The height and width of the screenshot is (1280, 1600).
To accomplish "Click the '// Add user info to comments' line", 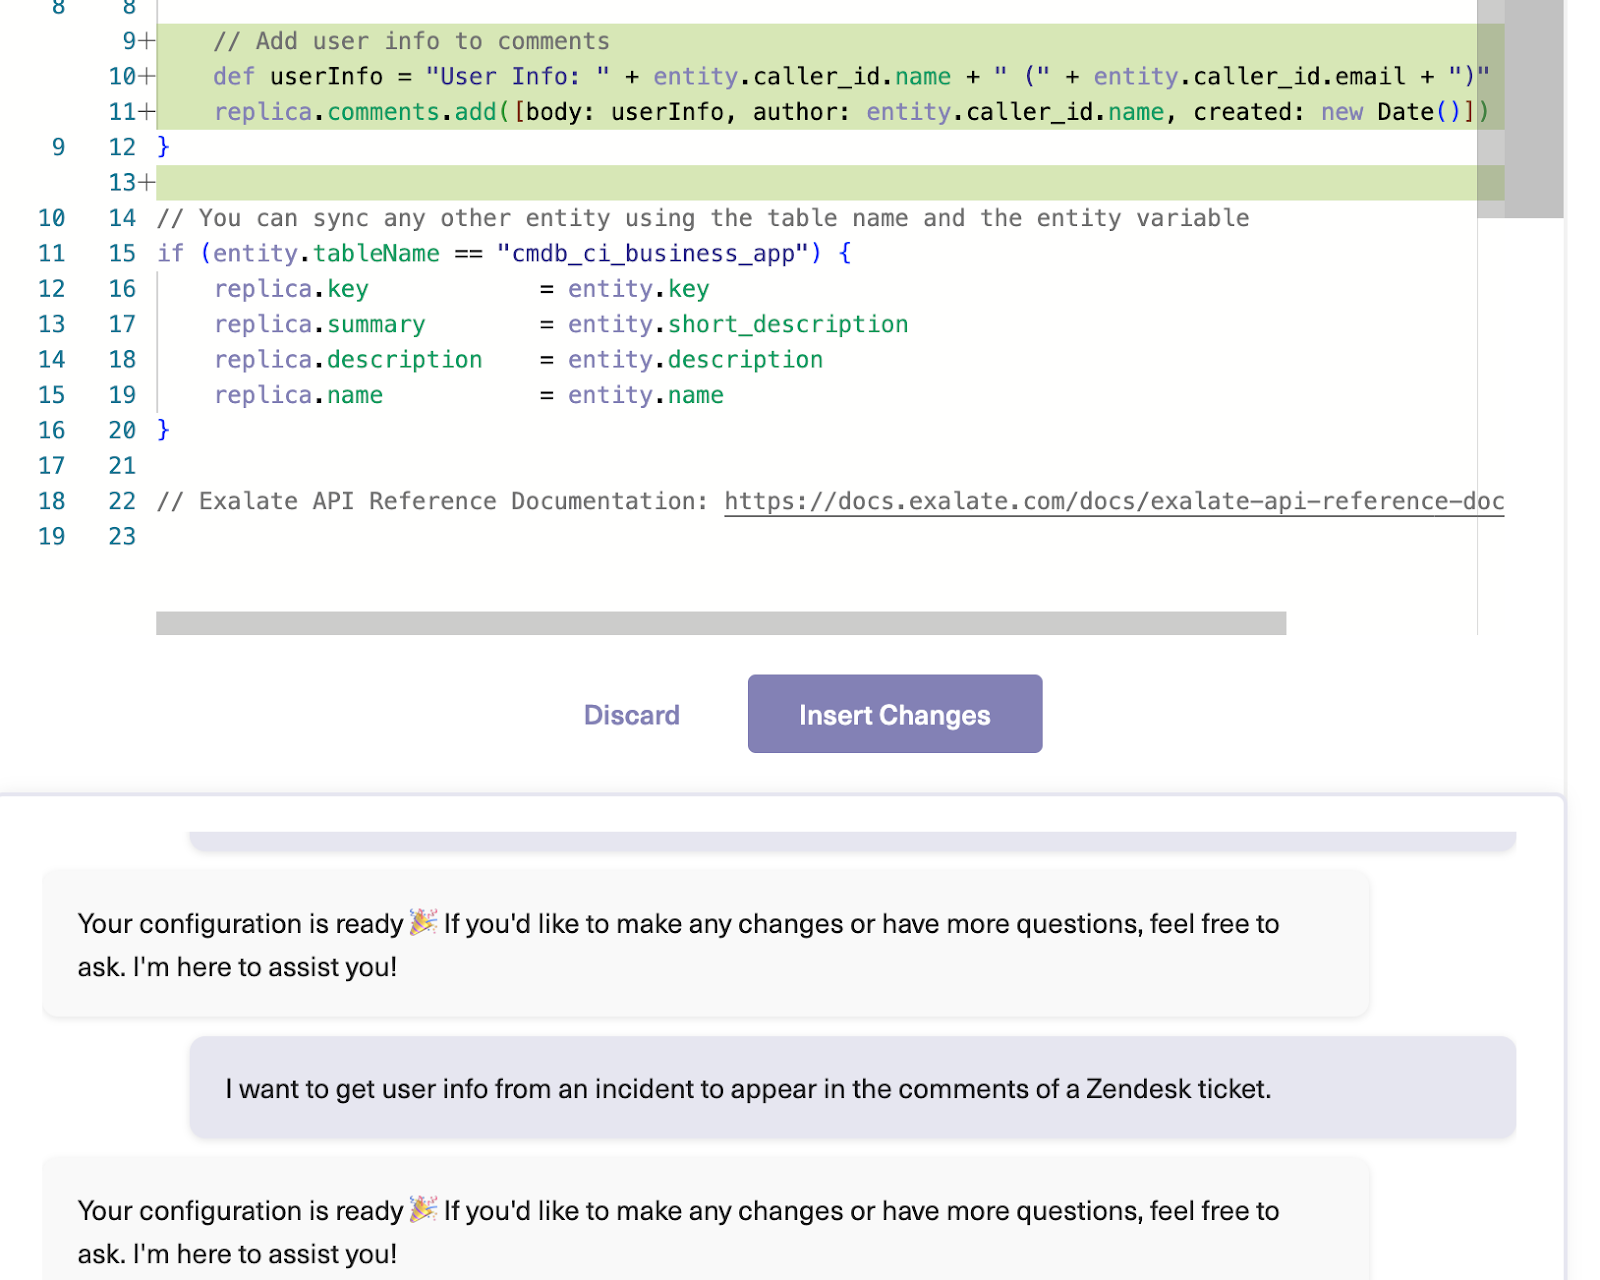I will 411,41.
